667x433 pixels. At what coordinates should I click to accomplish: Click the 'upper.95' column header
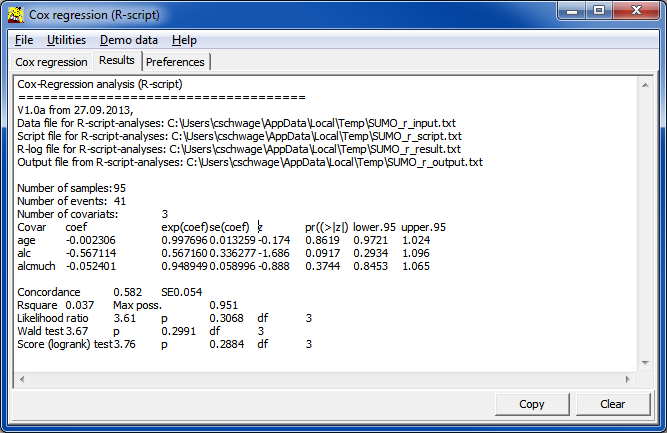(424, 228)
